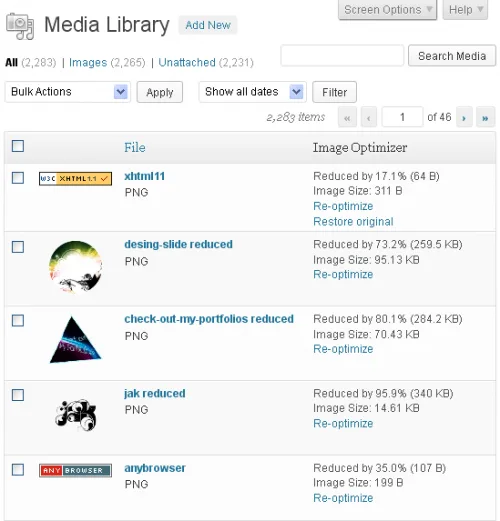Viewport: 500px width, 521px height.
Task: Check the jak reduced row checkbox
Action: (18, 395)
